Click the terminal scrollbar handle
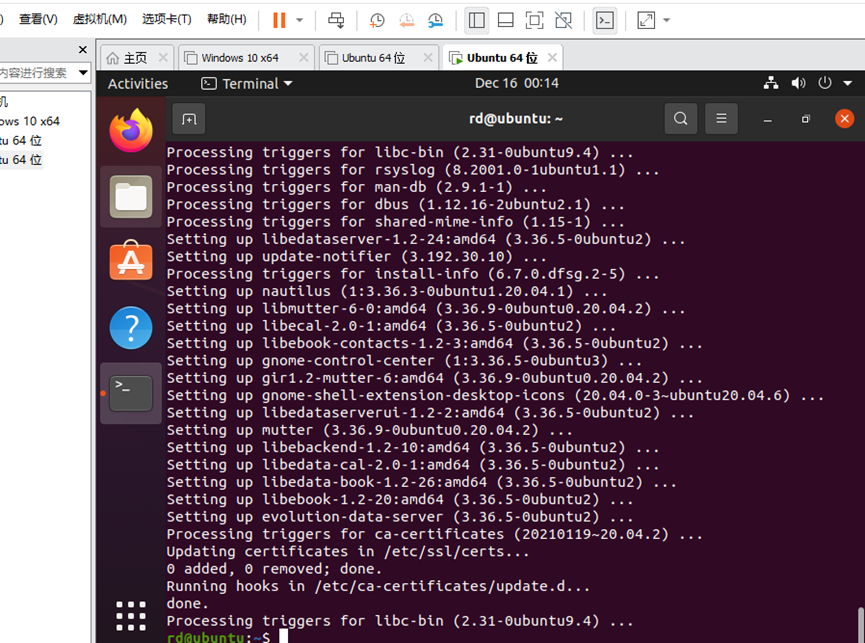The width and height of the screenshot is (865, 643). pos(860,624)
